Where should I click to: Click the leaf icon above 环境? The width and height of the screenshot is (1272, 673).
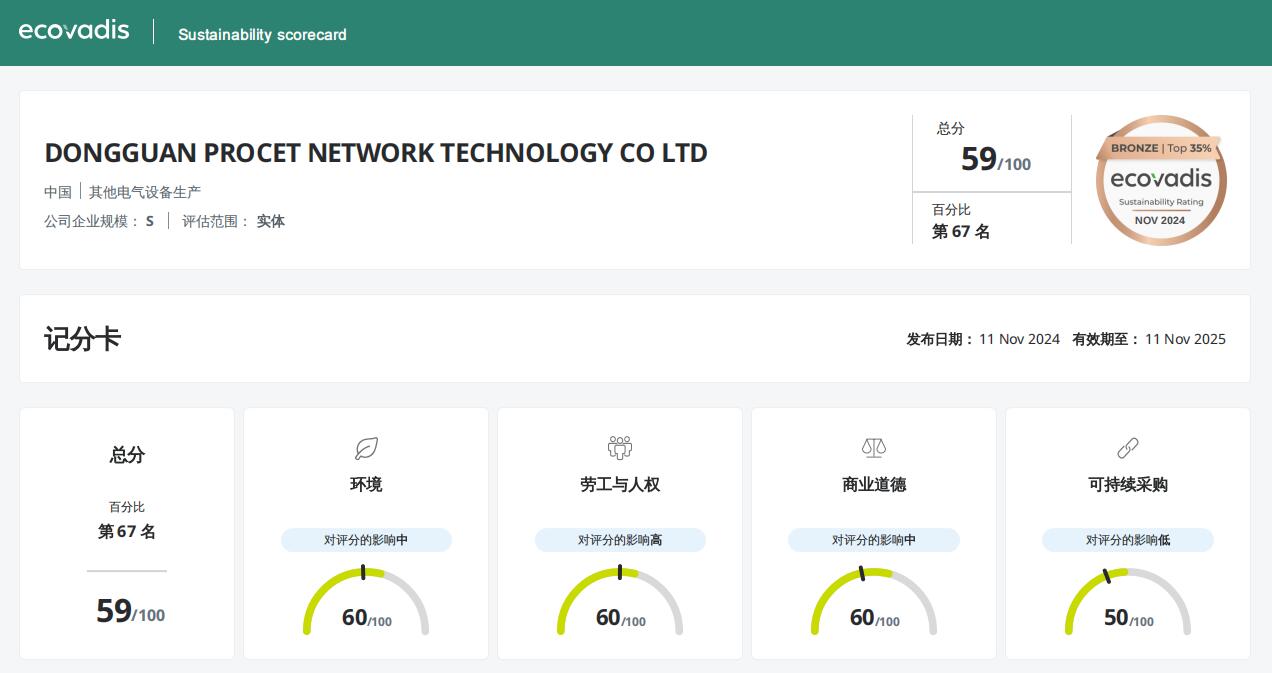point(366,448)
